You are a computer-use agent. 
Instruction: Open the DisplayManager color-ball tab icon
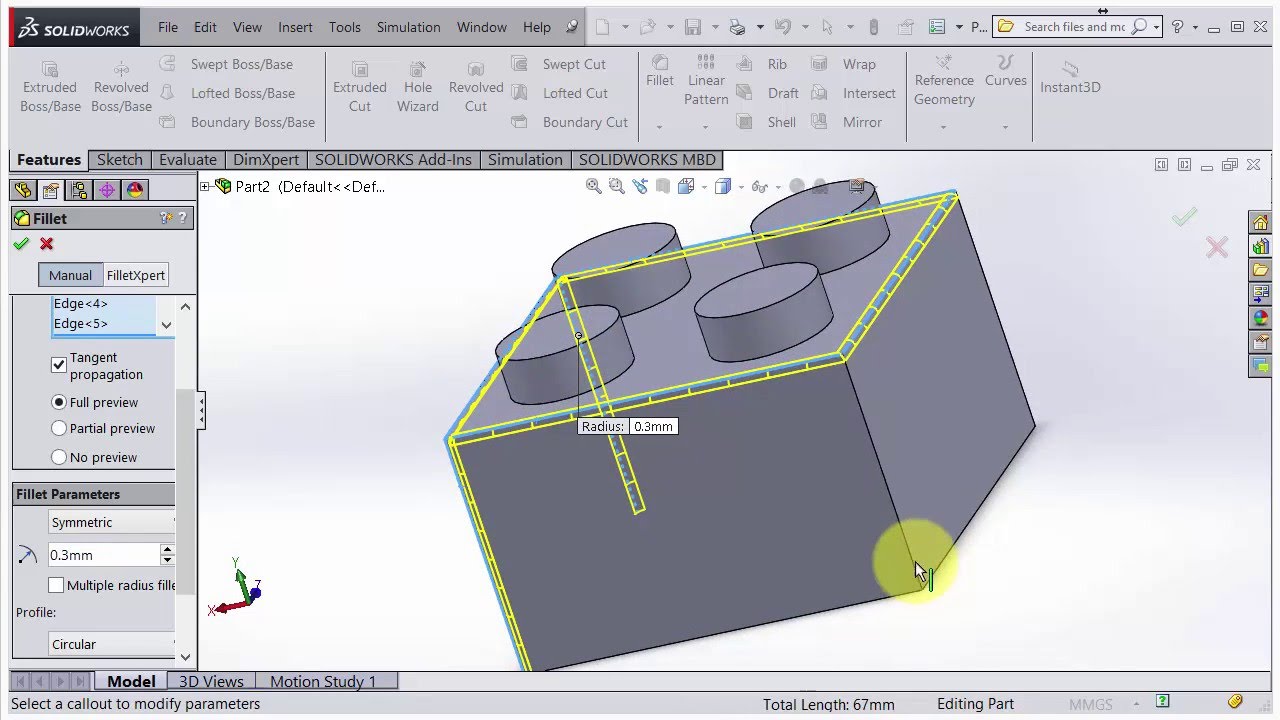[x=135, y=190]
